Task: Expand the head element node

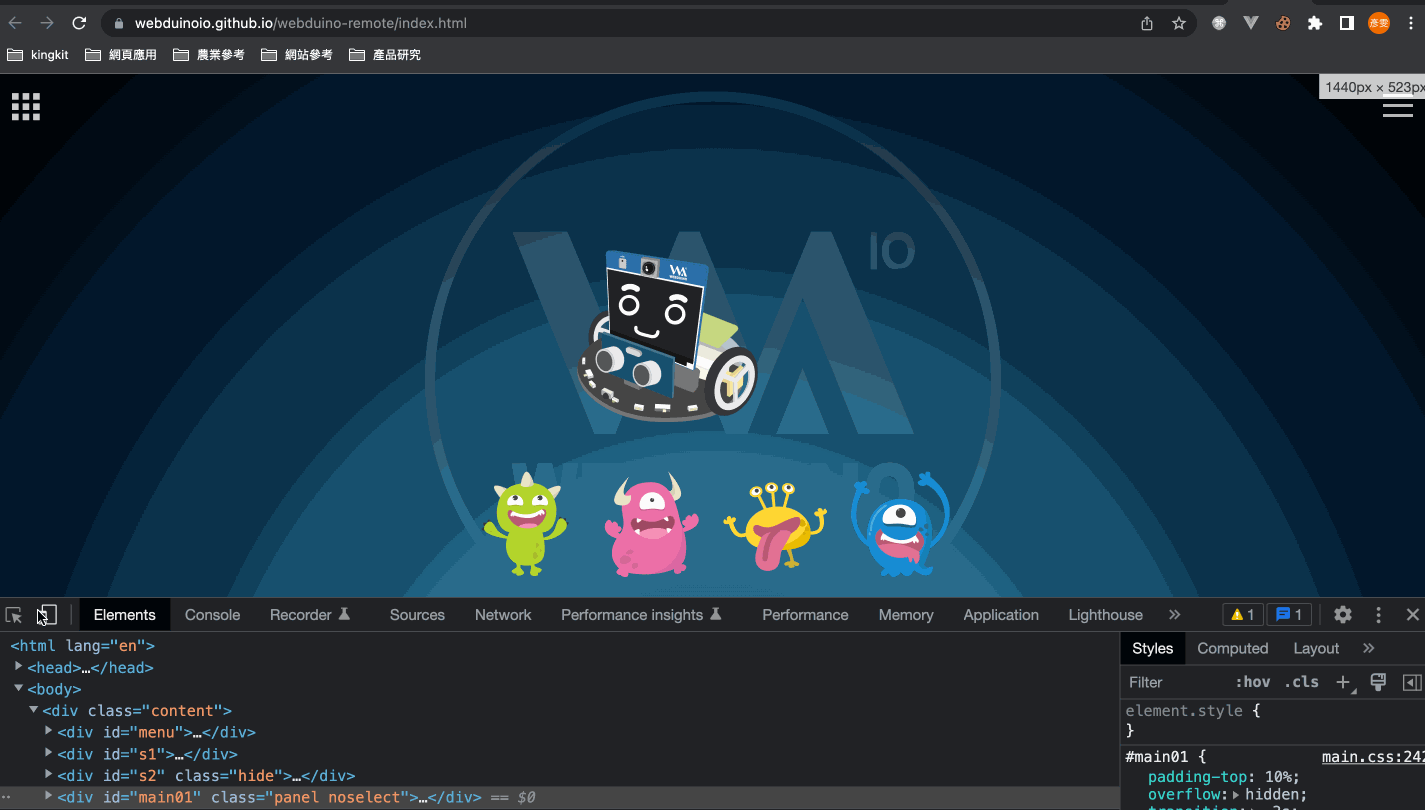Action: (18, 666)
